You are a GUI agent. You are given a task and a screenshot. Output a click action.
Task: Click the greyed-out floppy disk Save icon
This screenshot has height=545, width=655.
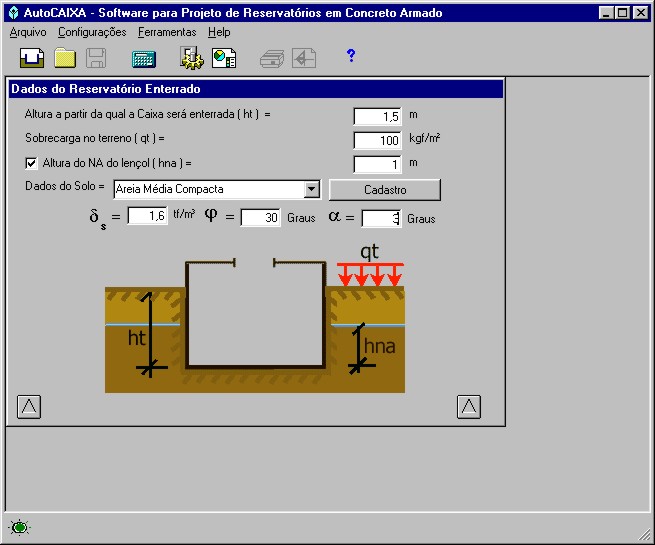[96, 58]
